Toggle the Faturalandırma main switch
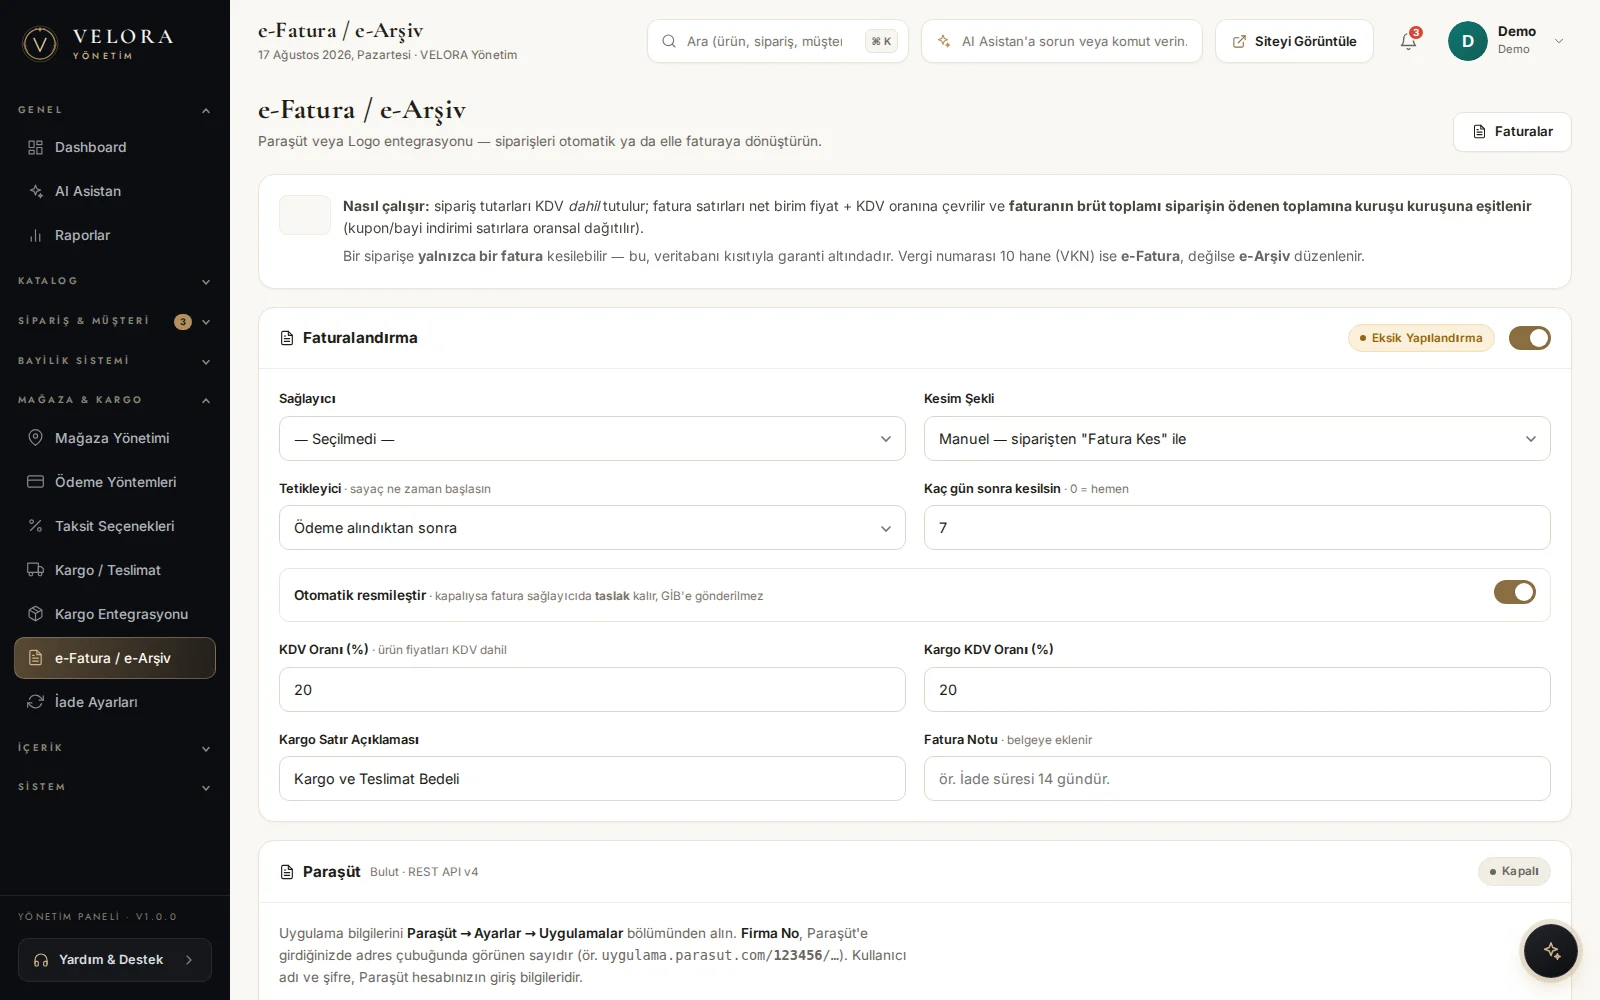 click(x=1530, y=338)
